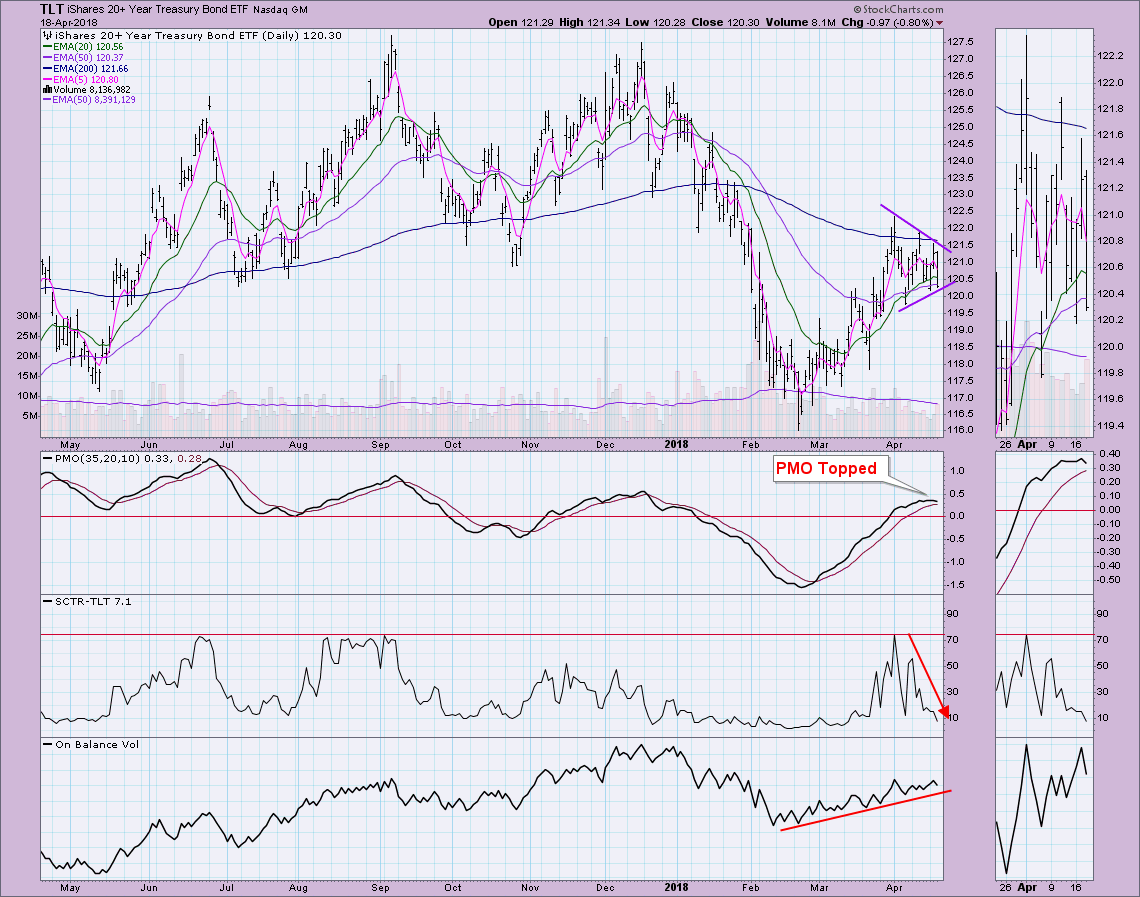Screen dimensions: 1140x897
Task: Select the Low 120.28 value
Action: 656,23
